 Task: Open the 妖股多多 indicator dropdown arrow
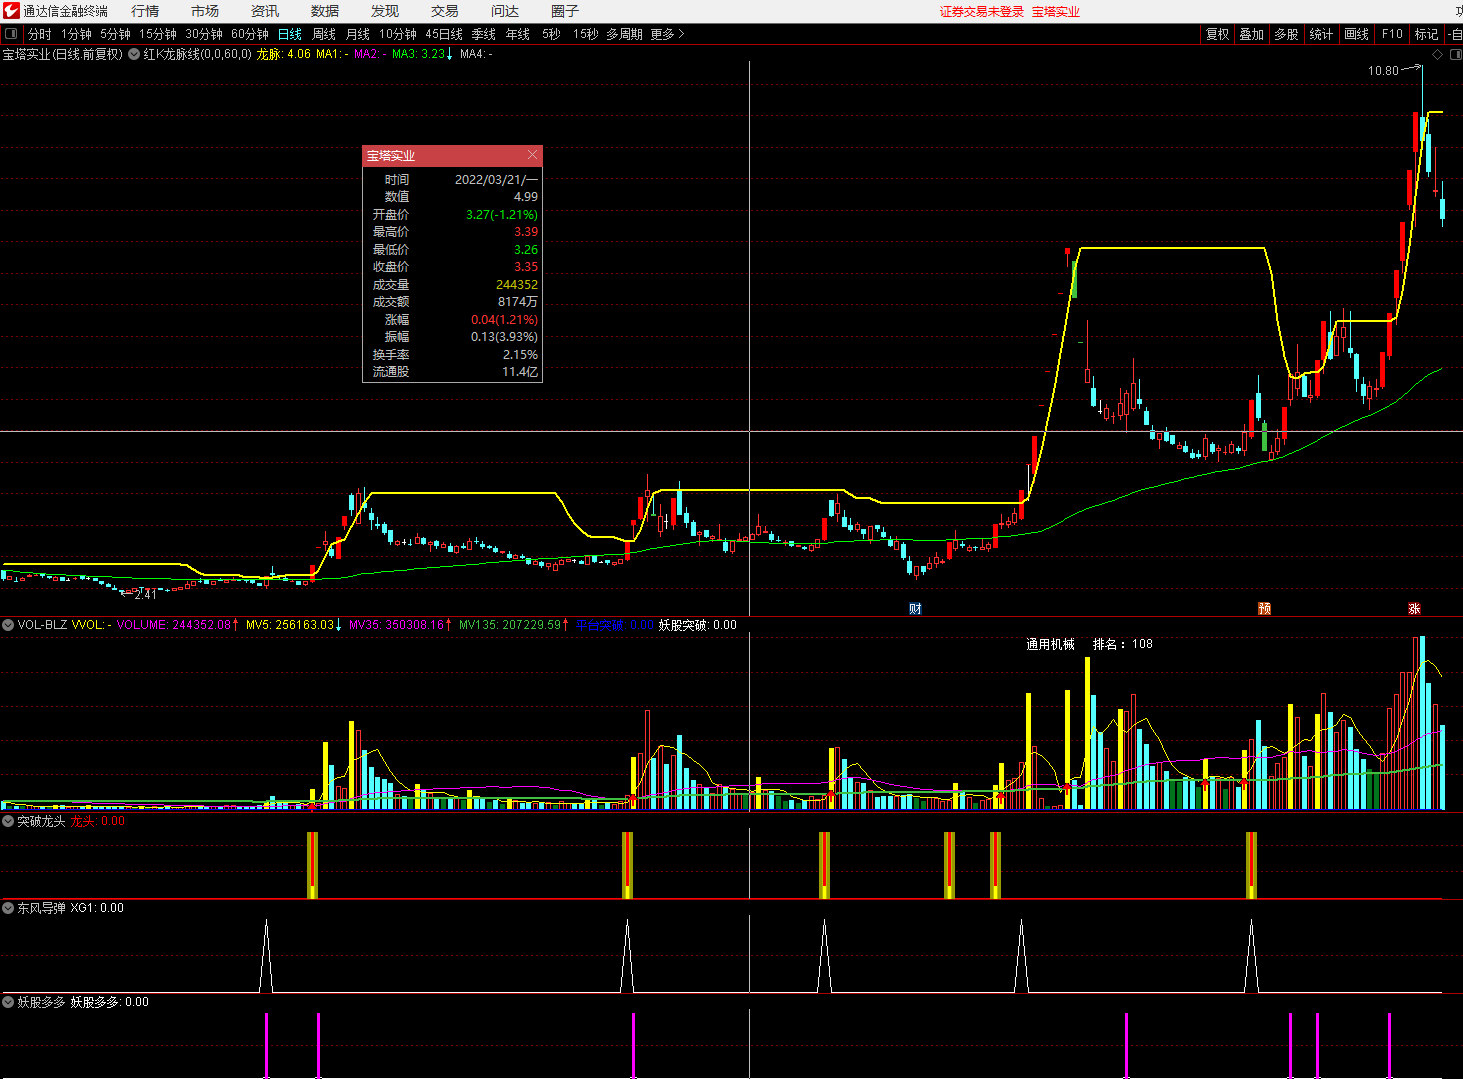pyautogui.click(x=8, y=1002)
